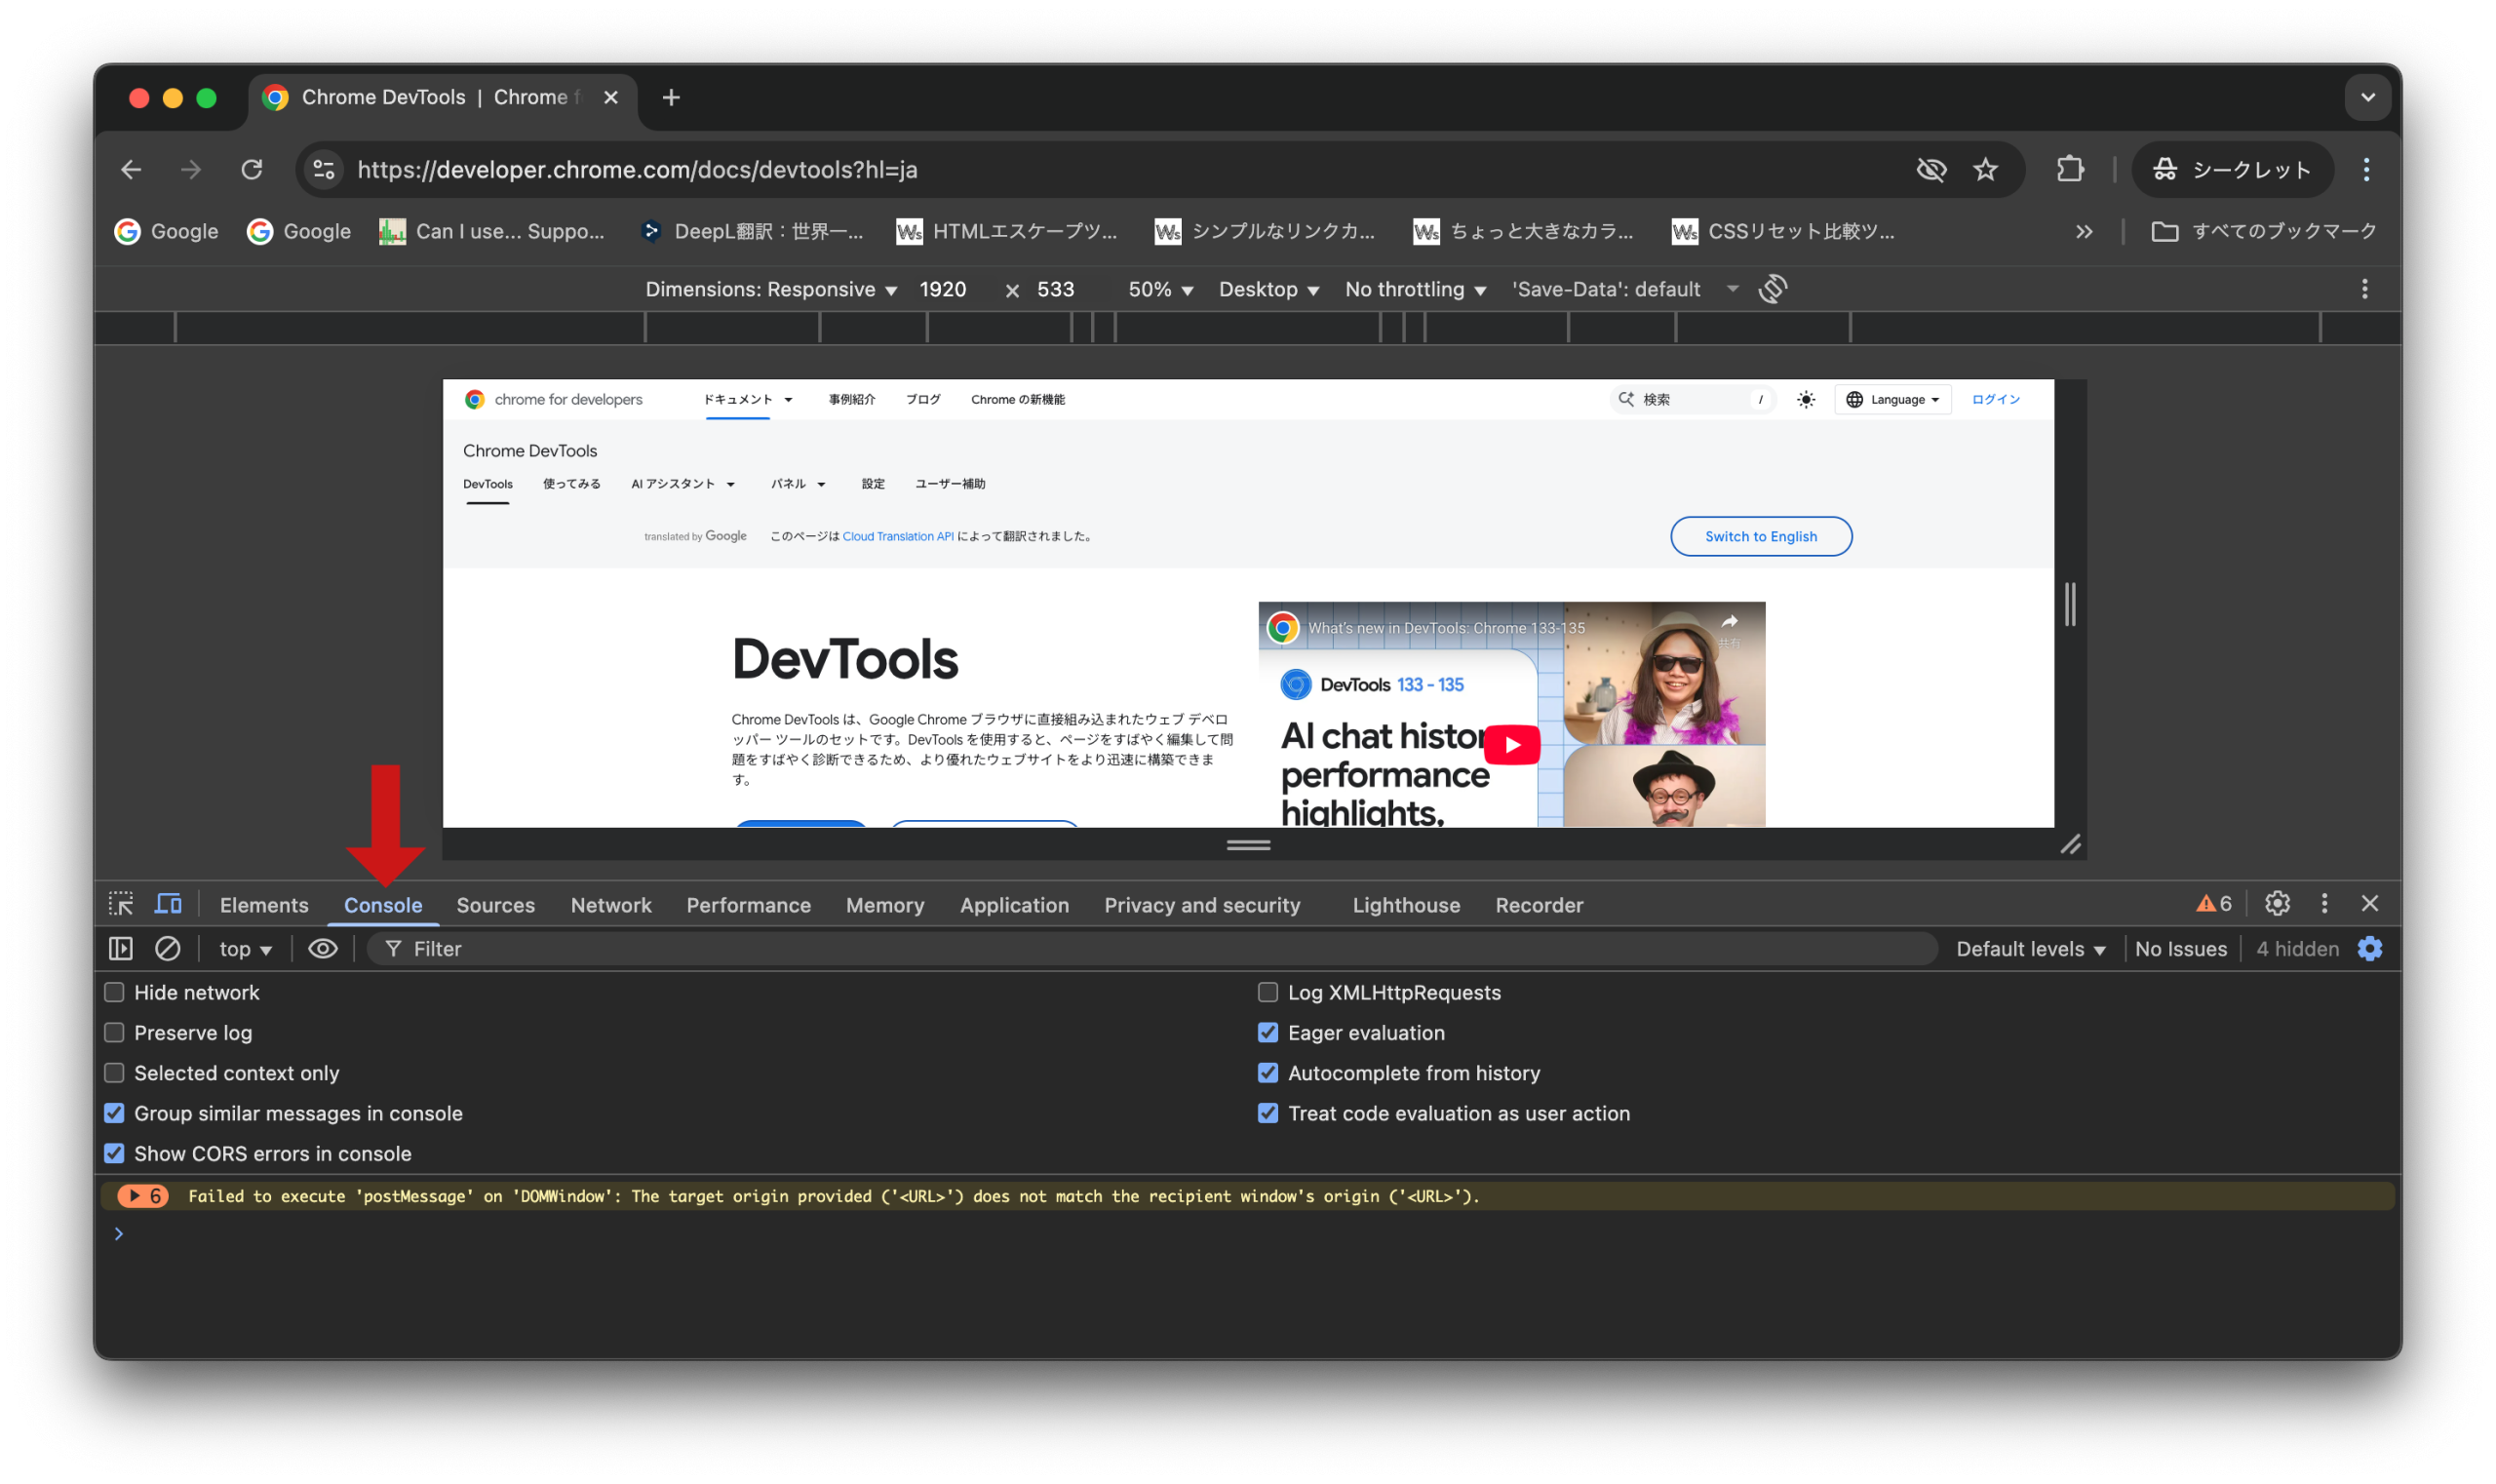Play the DevTools YouTube video

pos(1511,744)
